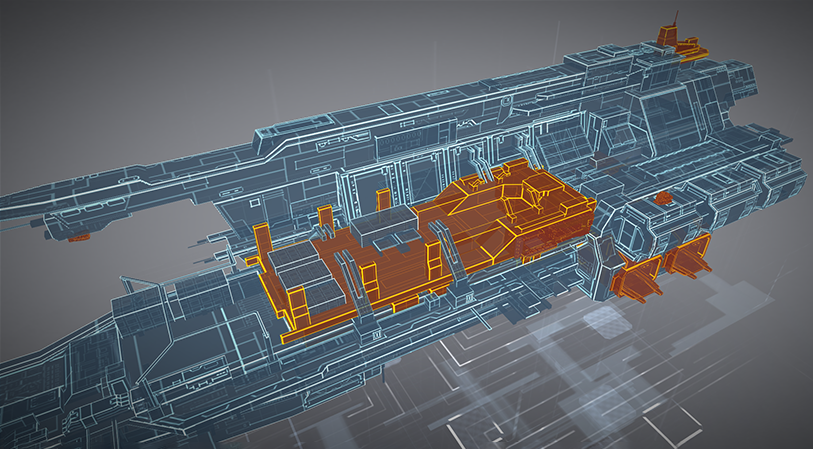
Task: Click the thin antenna mast at ship's top
Action: 676,20
